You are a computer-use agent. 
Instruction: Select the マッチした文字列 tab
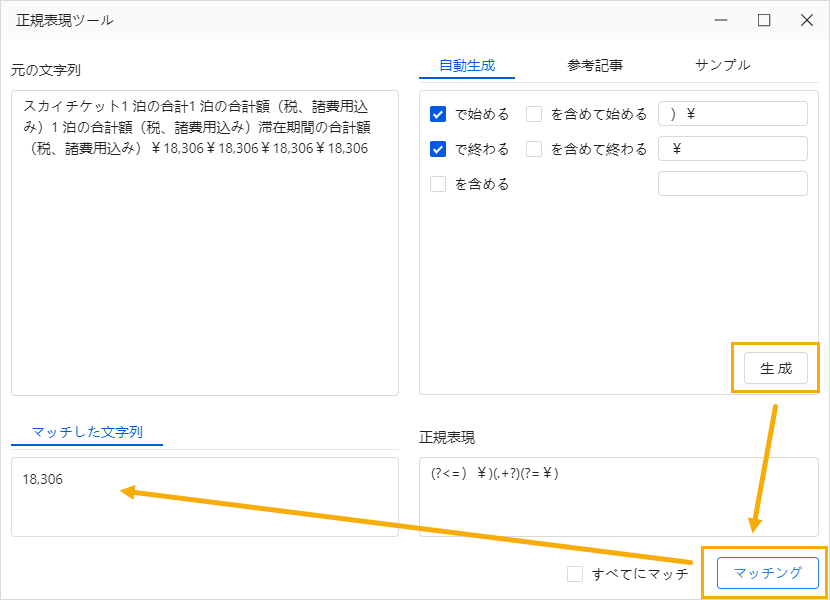point(87,432)
